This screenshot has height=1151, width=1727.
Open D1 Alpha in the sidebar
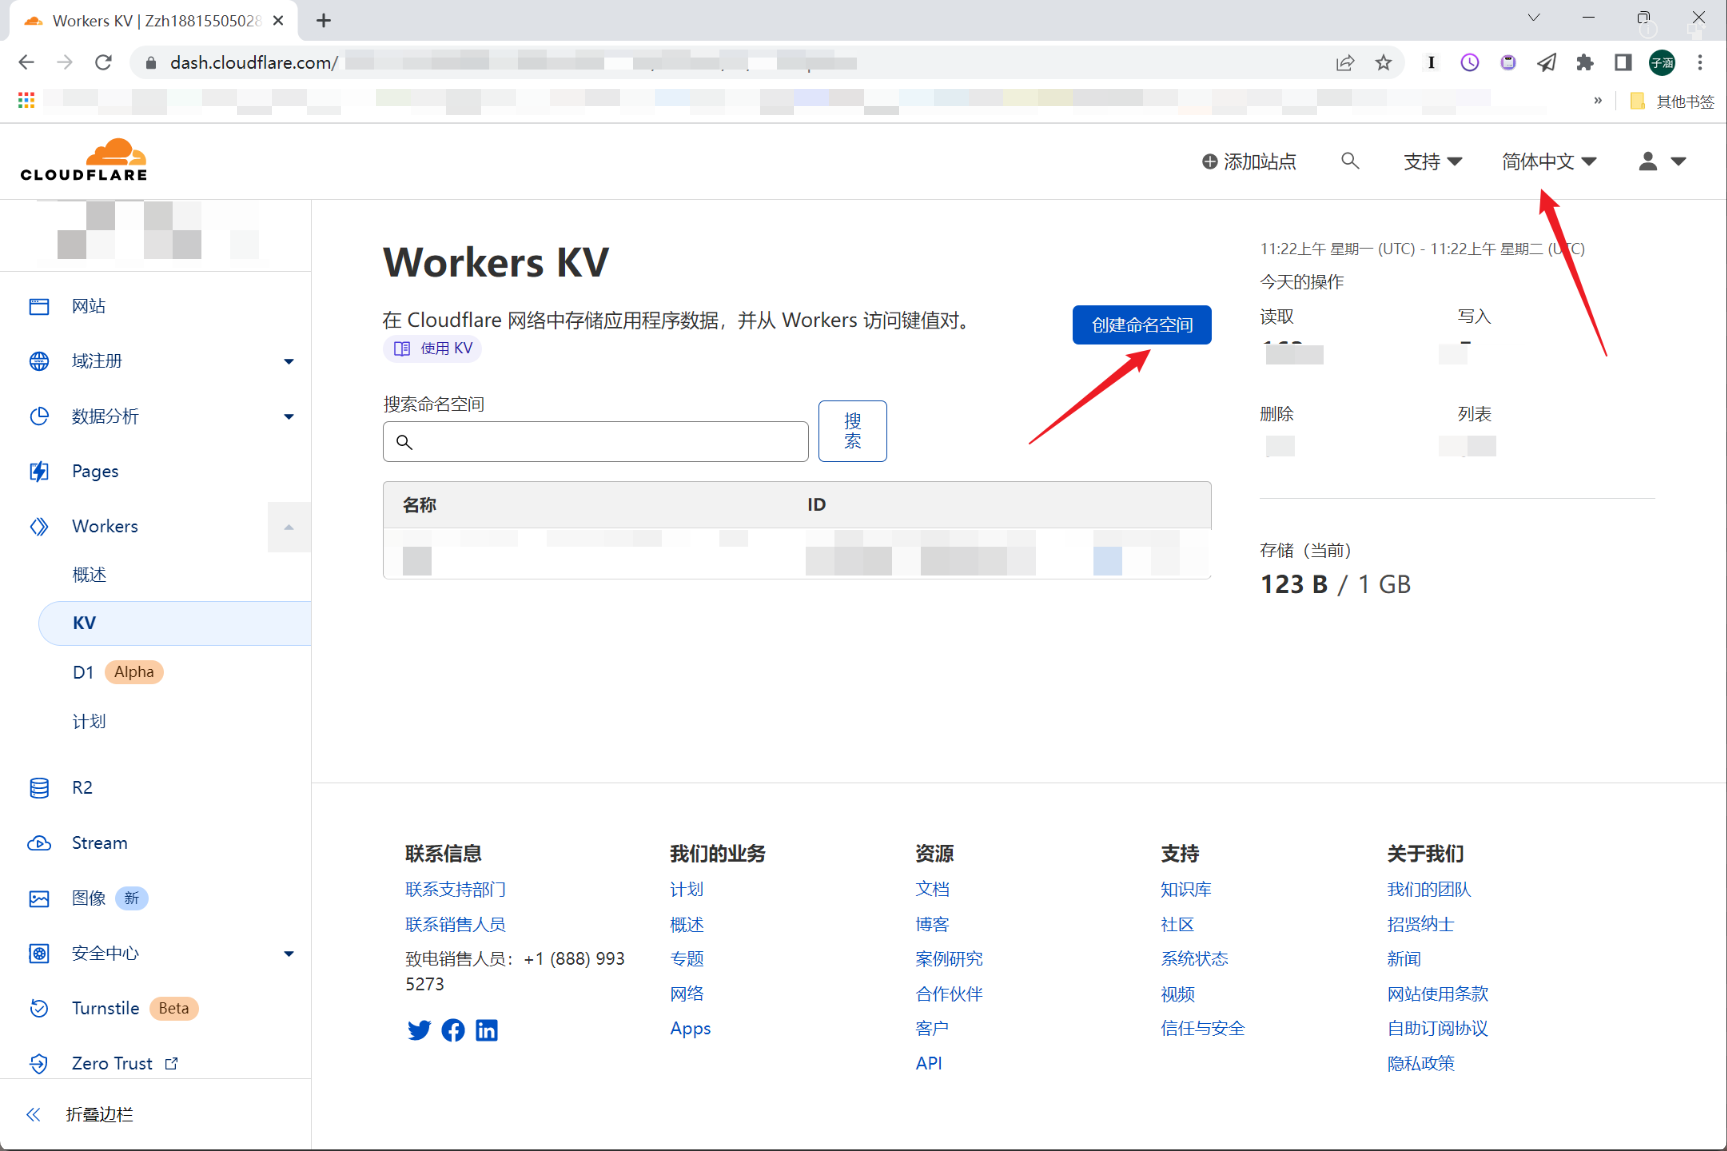coord(117,672)
